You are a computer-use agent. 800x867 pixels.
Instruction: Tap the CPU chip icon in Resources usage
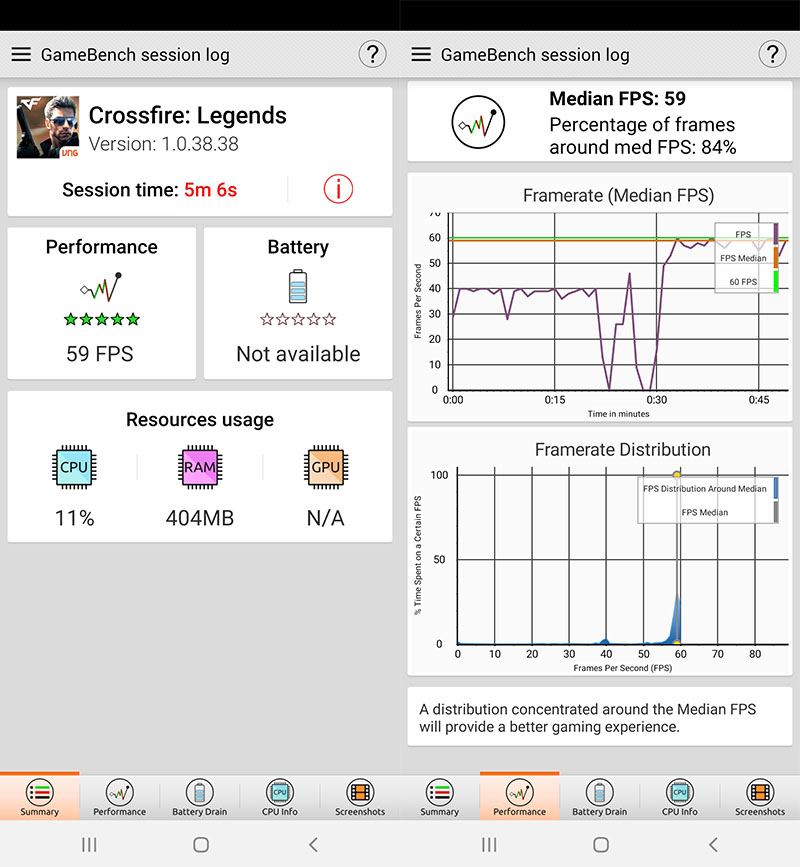click(x=74, y=467)
